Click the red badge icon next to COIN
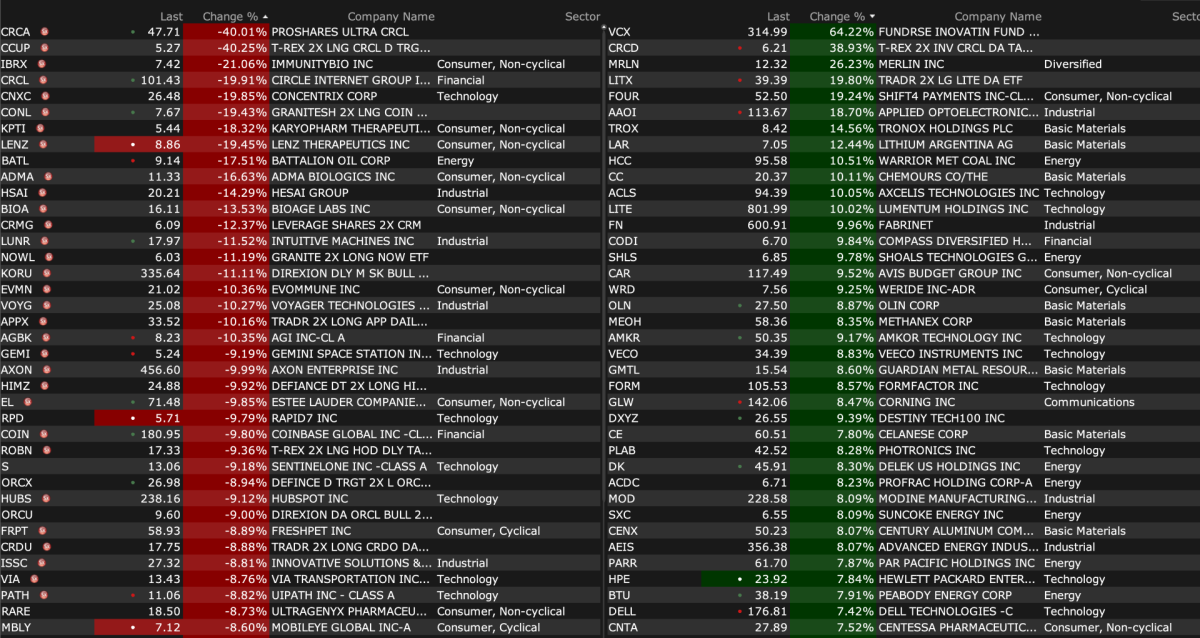This screenshot has width=1200, height=638. coord(43,434)
